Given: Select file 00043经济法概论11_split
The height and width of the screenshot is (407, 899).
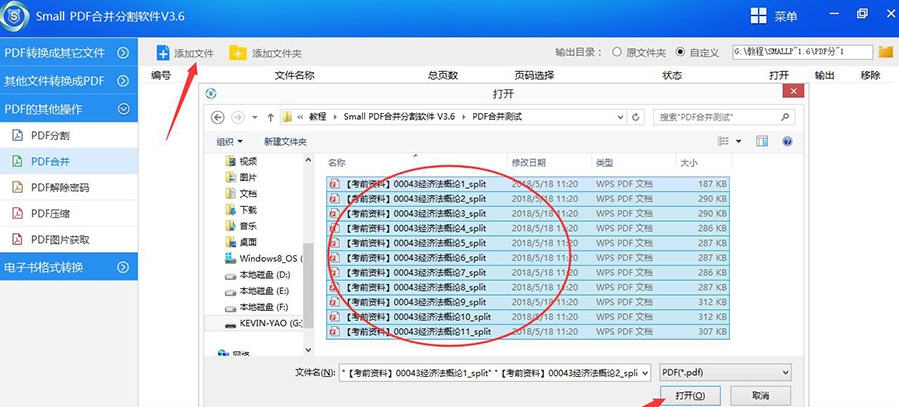Looking at the screenshot, I should [527, 331].
